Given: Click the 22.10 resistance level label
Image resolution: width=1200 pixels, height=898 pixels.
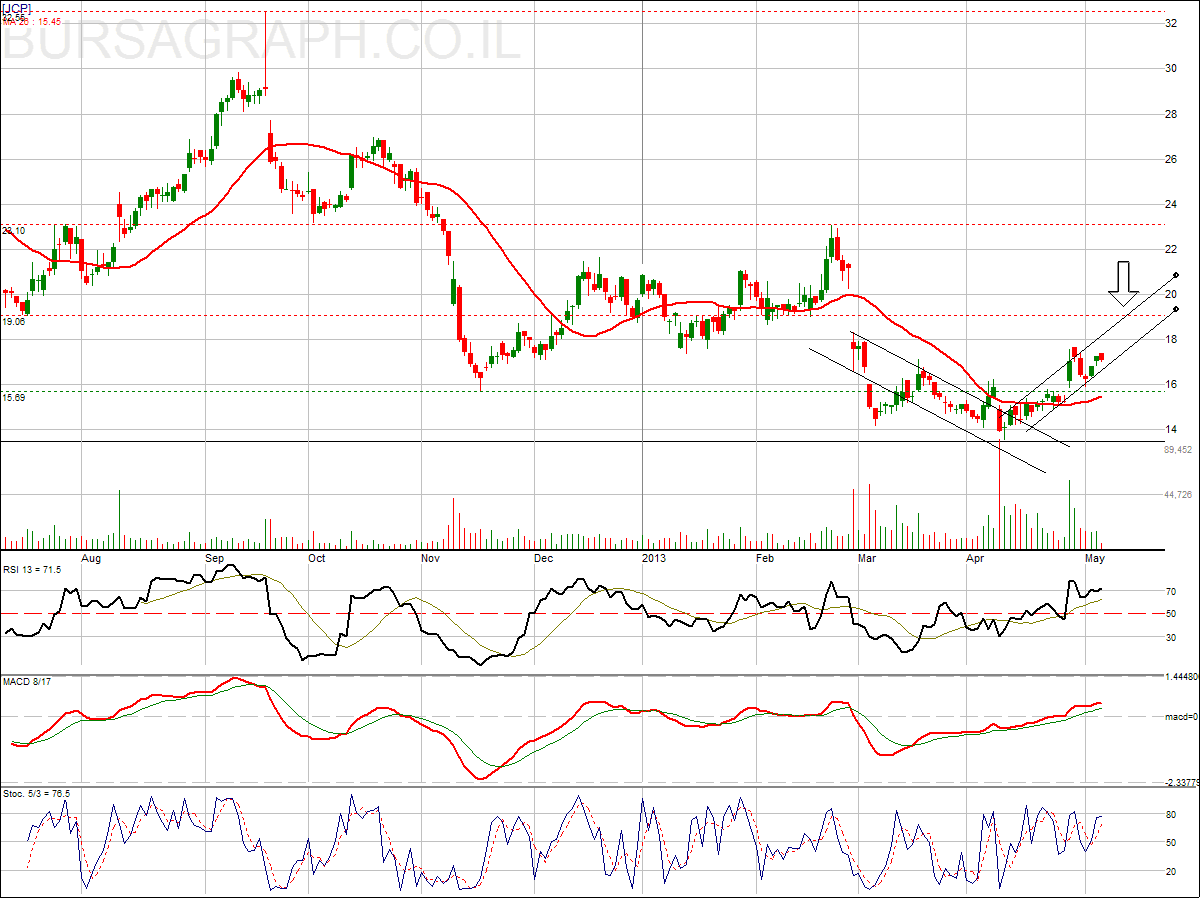Looking at the screenshot, I should (x=13, y=230).
